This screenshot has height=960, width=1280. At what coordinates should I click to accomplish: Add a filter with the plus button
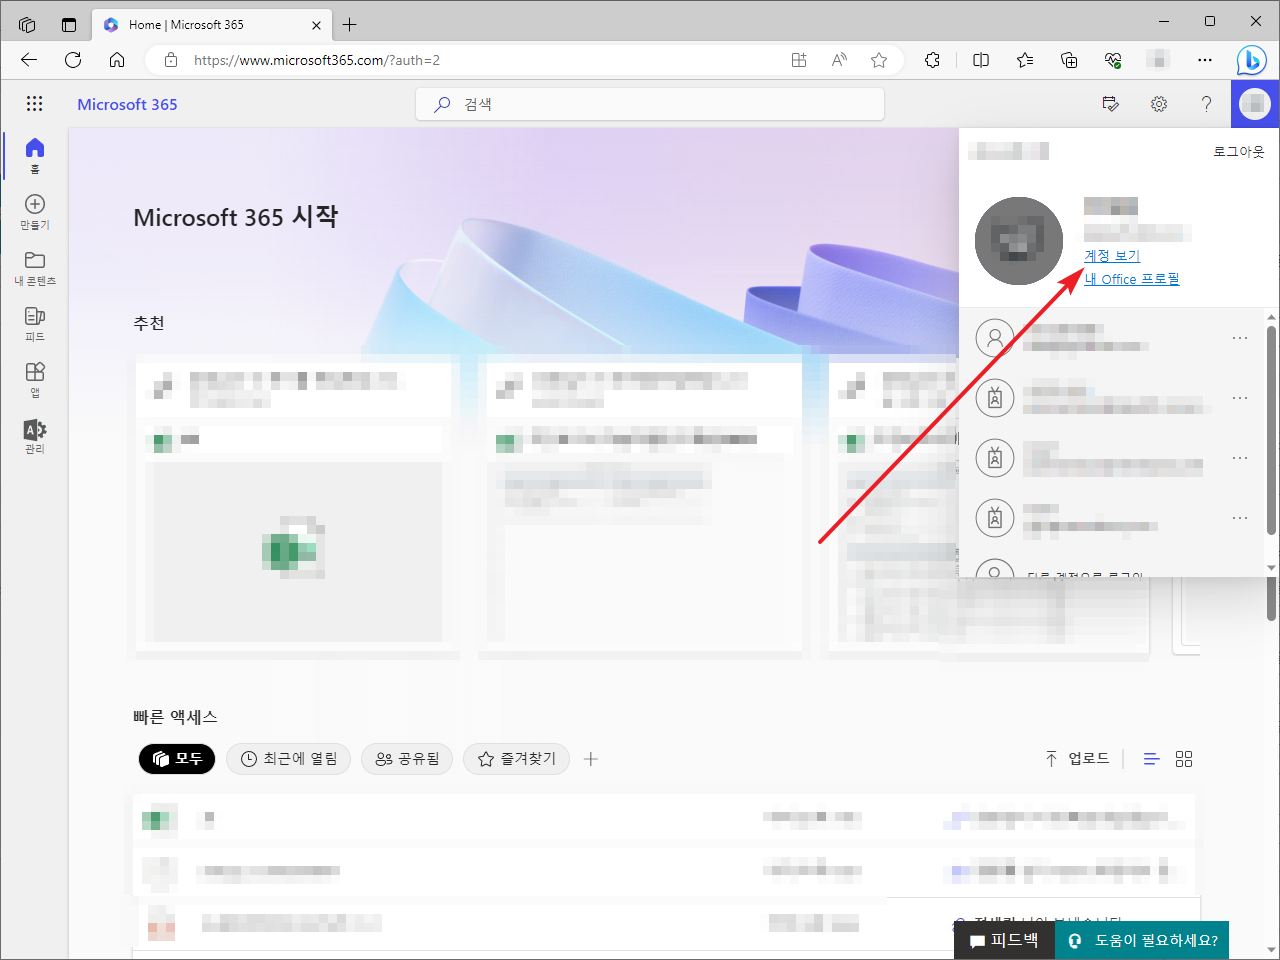pos(591,759)
